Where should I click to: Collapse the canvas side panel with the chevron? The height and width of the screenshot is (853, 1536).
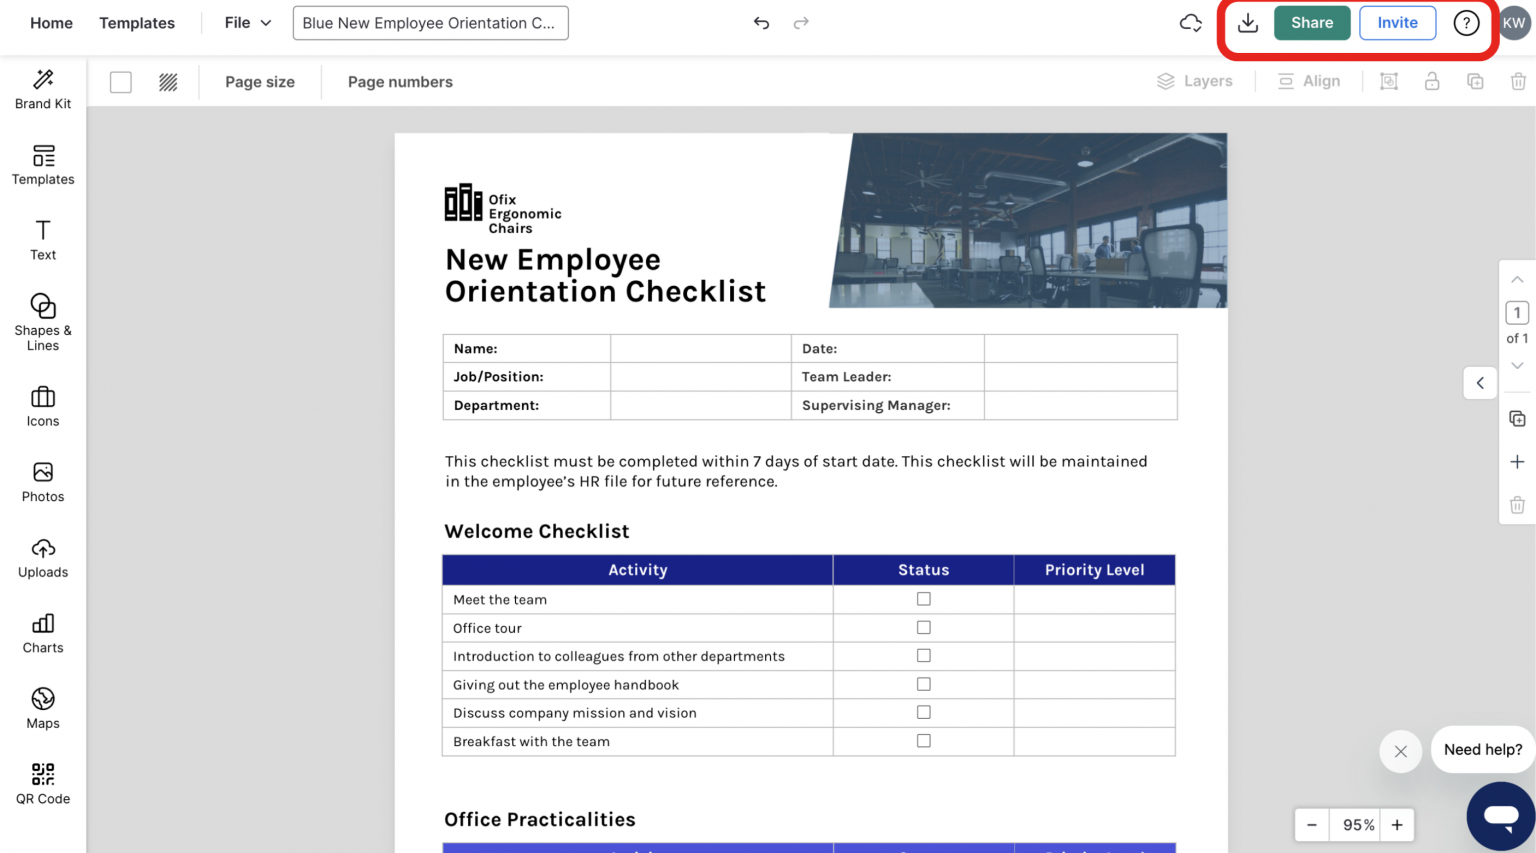(x=1480, y=383)
